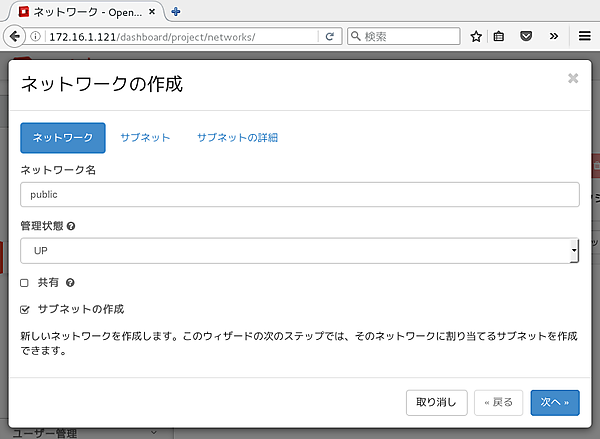
Task: Expand the ユーザー管理 sidebar section
Action: pyautogui.click(x=85, y=433)
